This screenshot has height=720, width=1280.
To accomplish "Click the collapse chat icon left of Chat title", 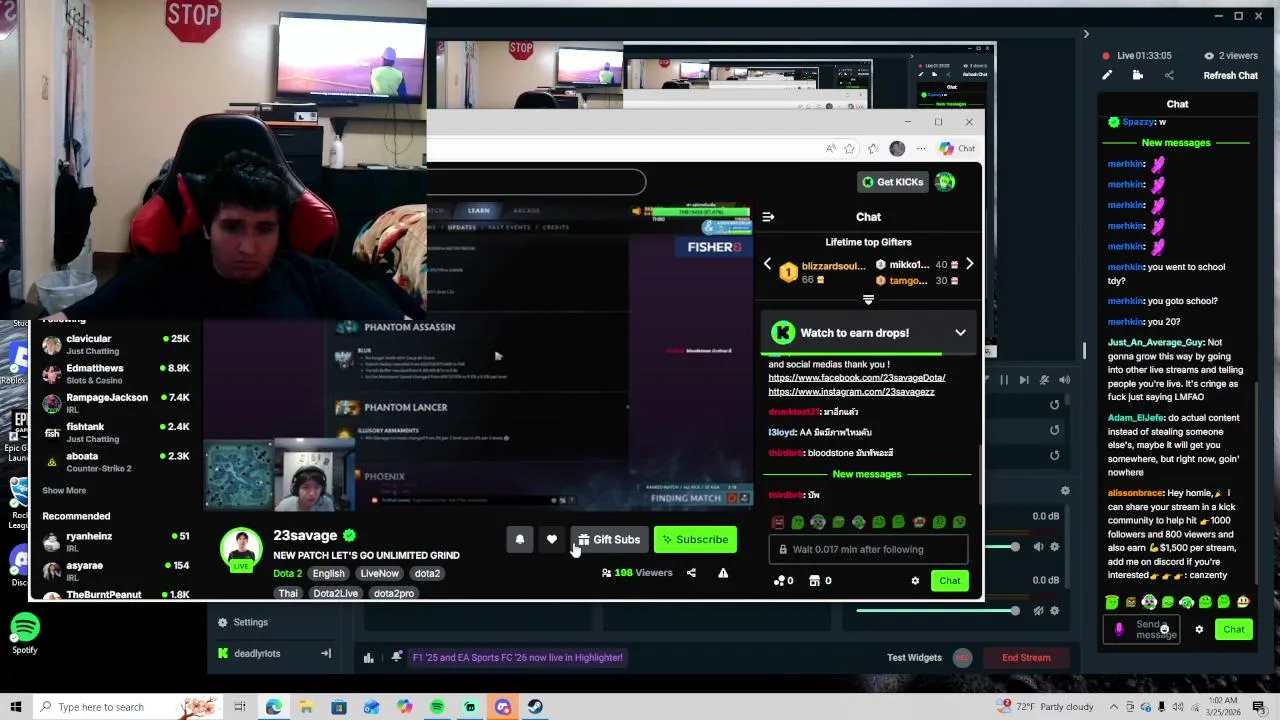I will coord(768,217).
